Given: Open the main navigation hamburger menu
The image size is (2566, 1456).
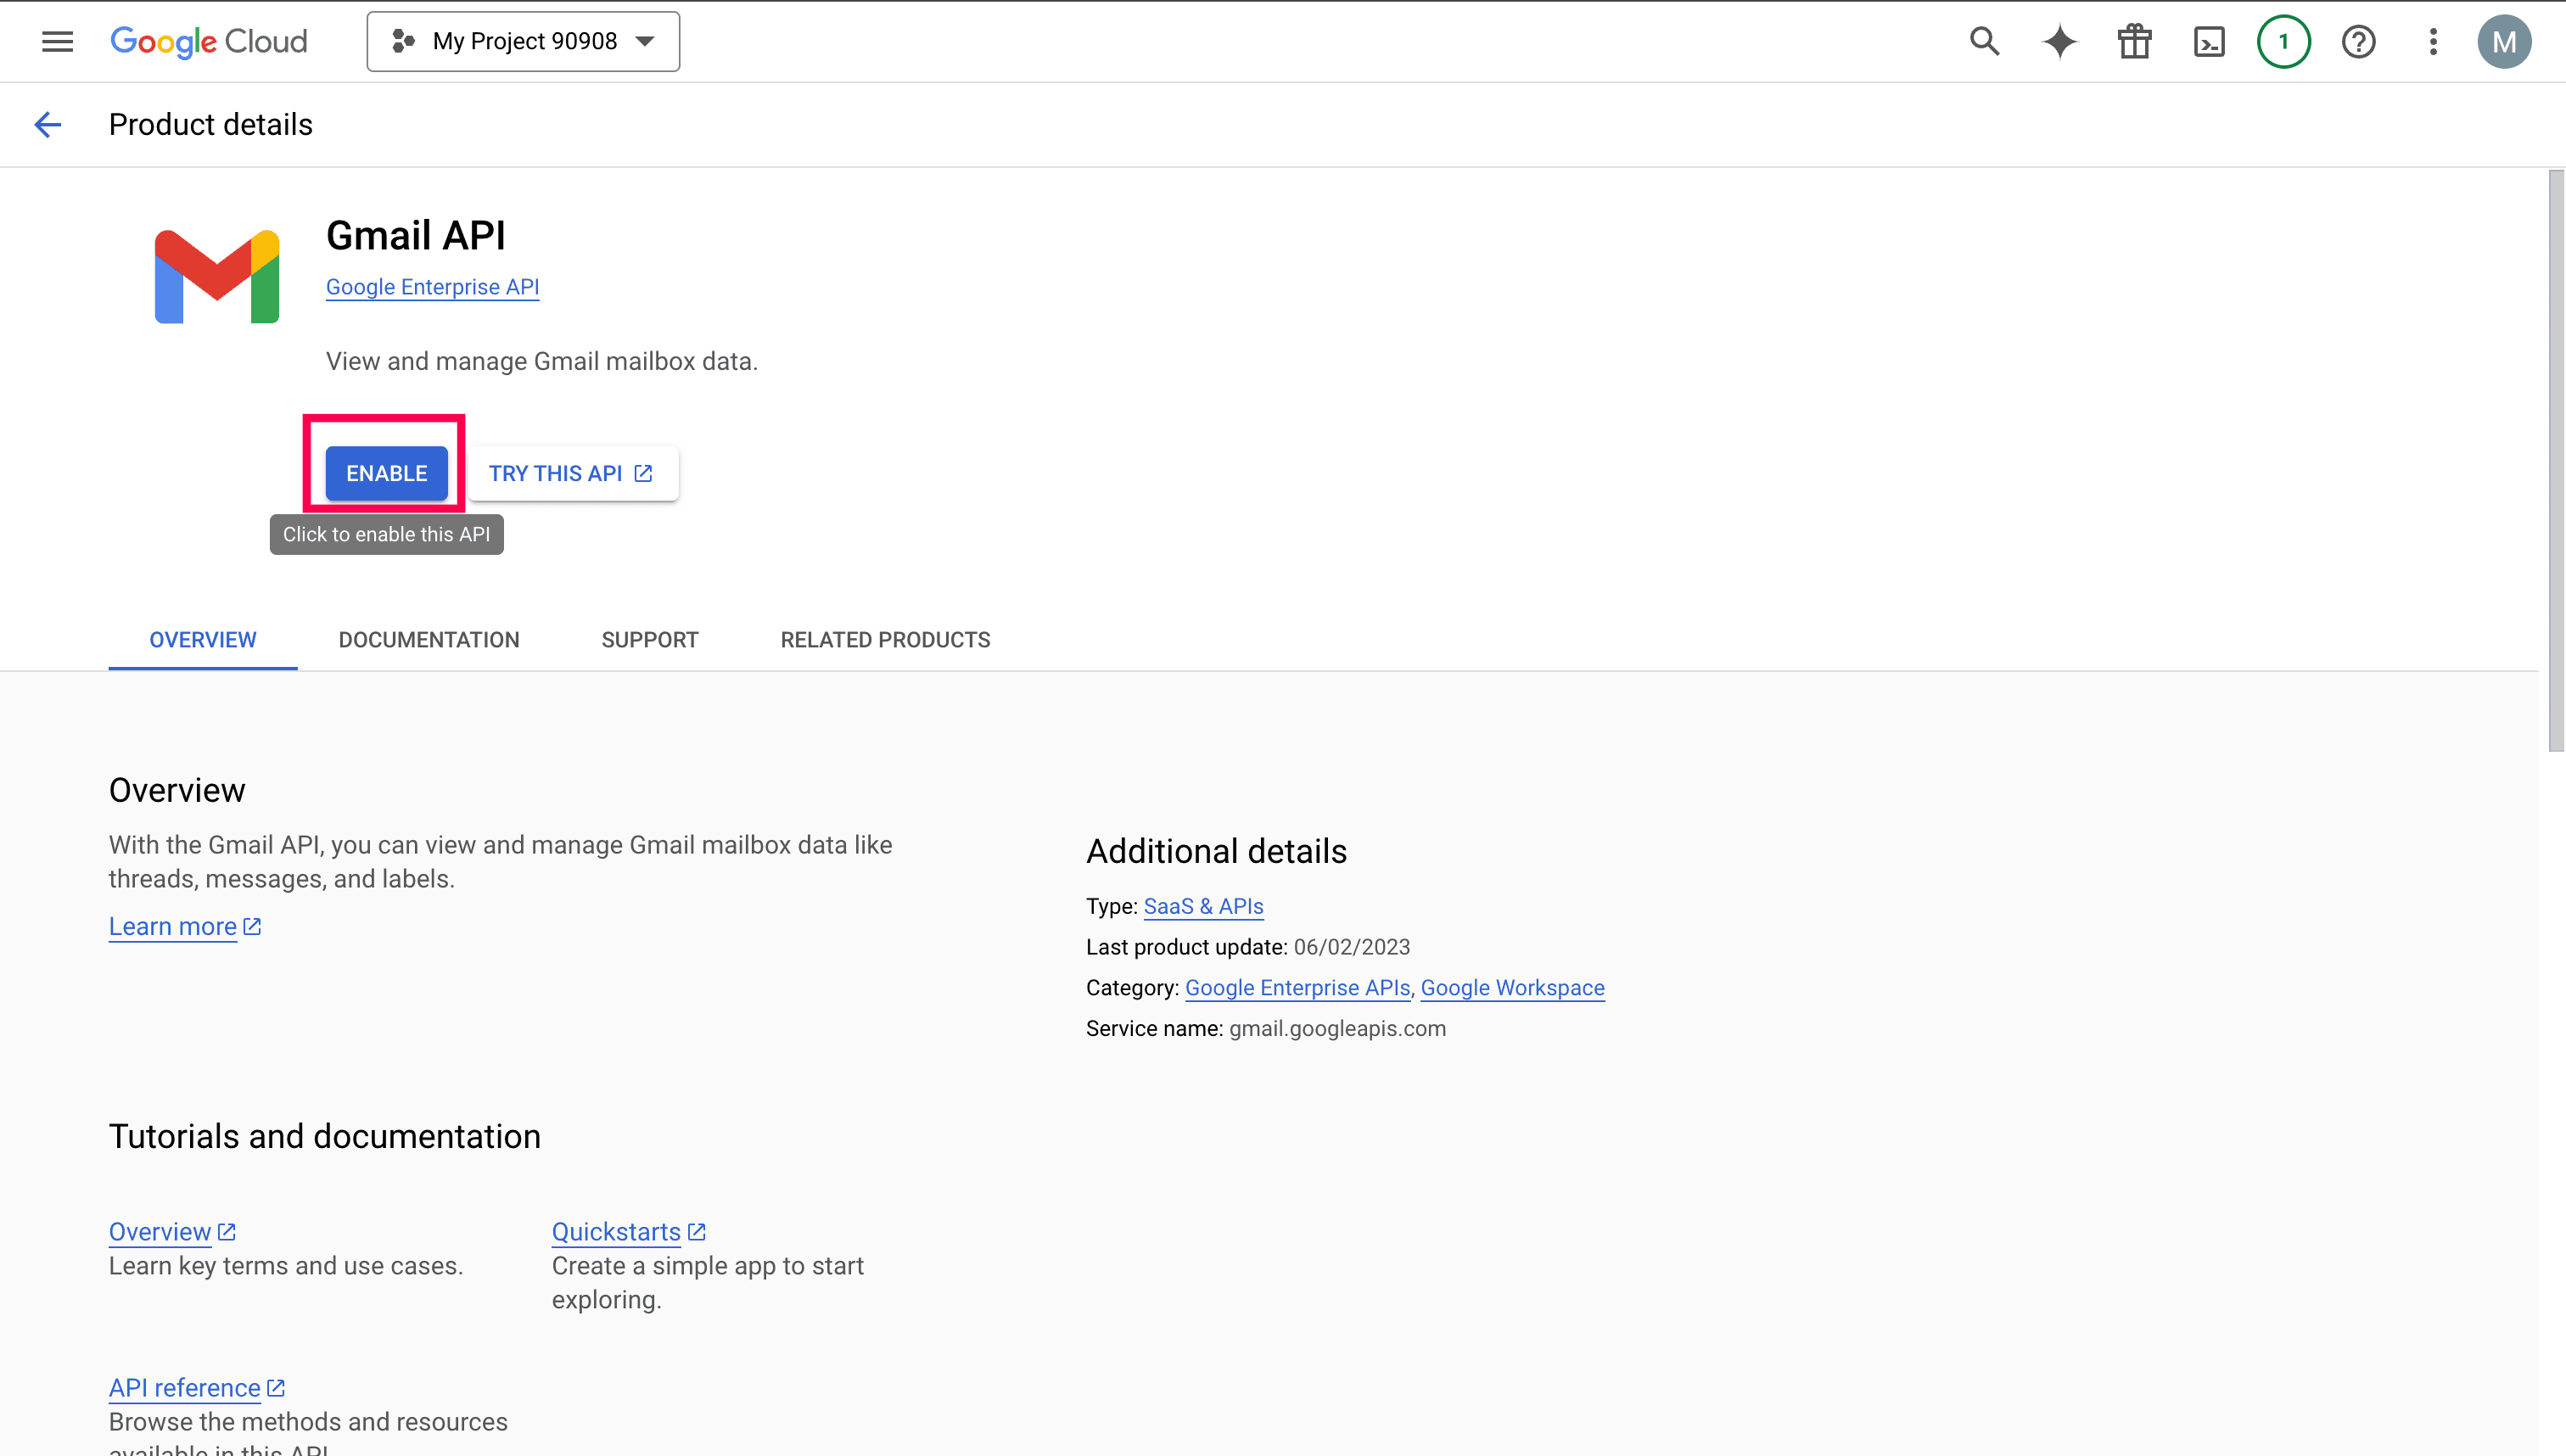Looking at the screenshot, I should [x=57, y=41].
